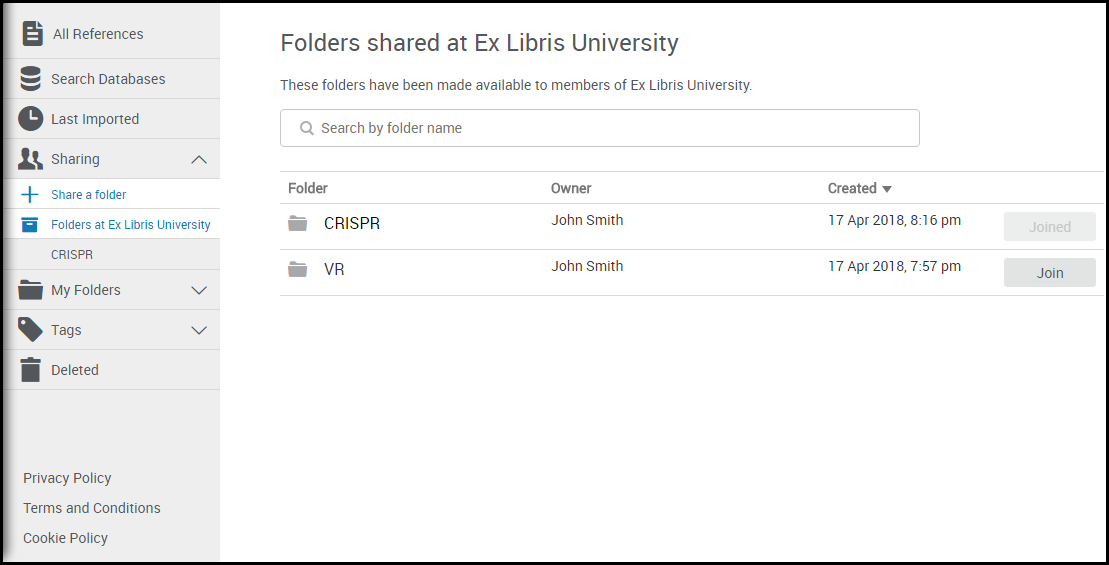Screen dimensions: 1109x565
Task: Open the Cookie Policy link
Action: point(65,538)
